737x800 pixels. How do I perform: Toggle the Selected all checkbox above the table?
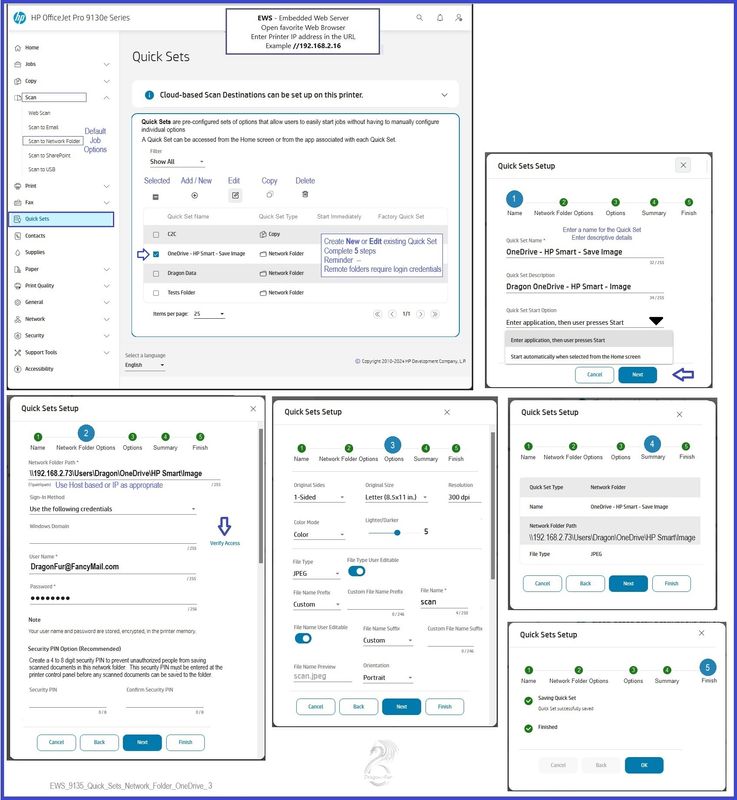(156, 197)
